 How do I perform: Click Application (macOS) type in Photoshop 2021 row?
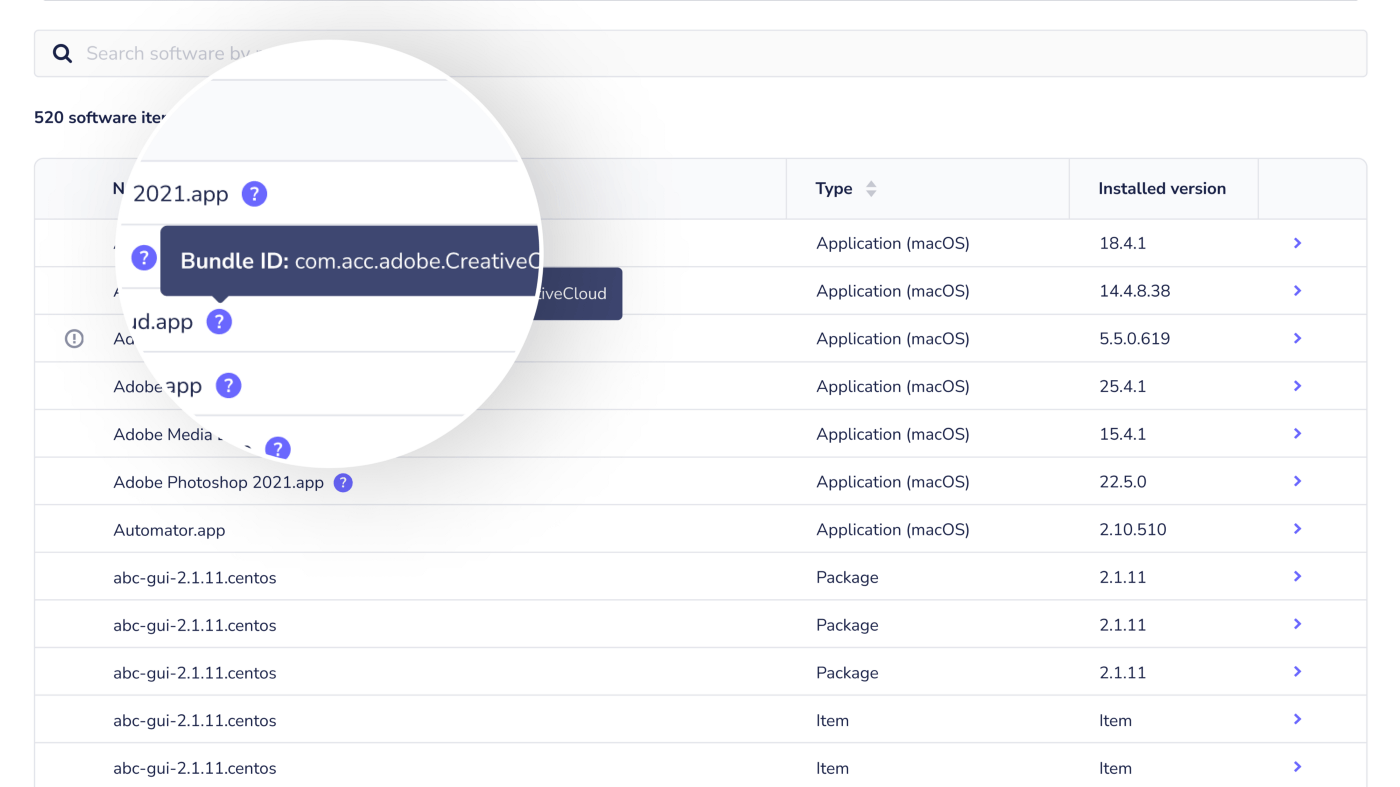[x=893, y=482]
